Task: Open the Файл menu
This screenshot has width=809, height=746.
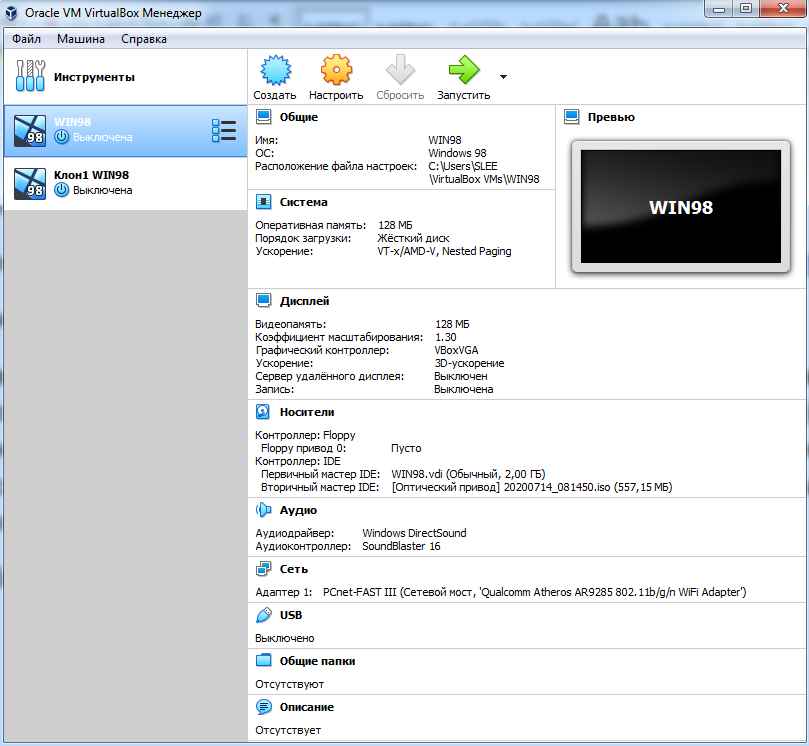Action: pyautogui.click(x=26, y=39)
